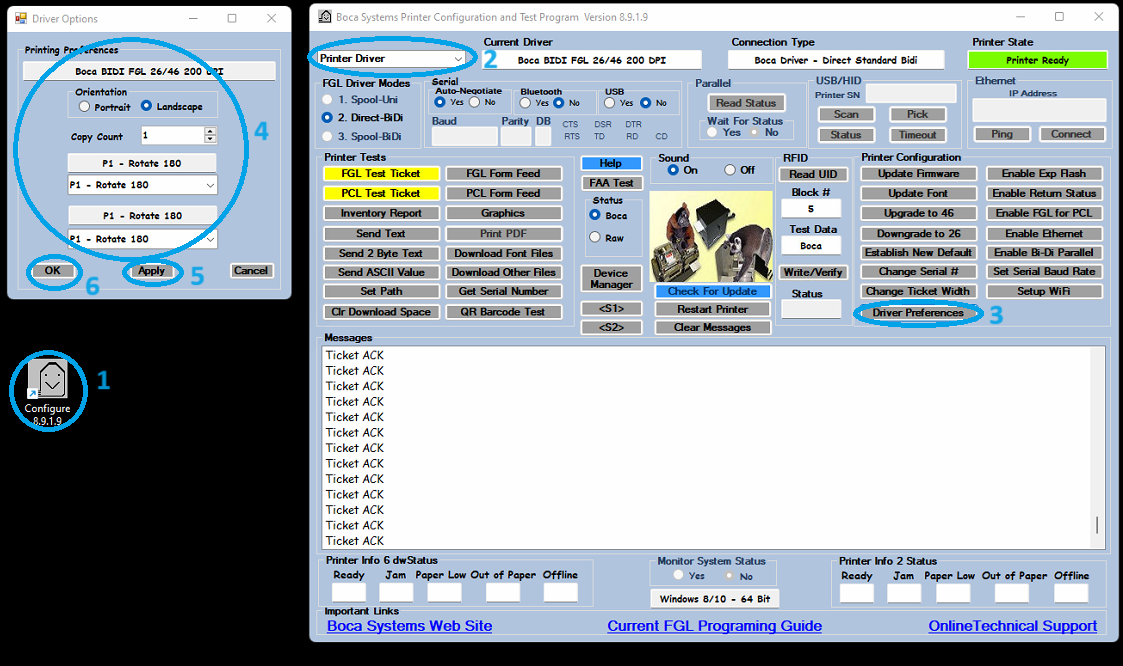
Task: Open the Configure 8.9.1.9 desktop shortcut
Action: pyautogui.click(x=47, y=391)
